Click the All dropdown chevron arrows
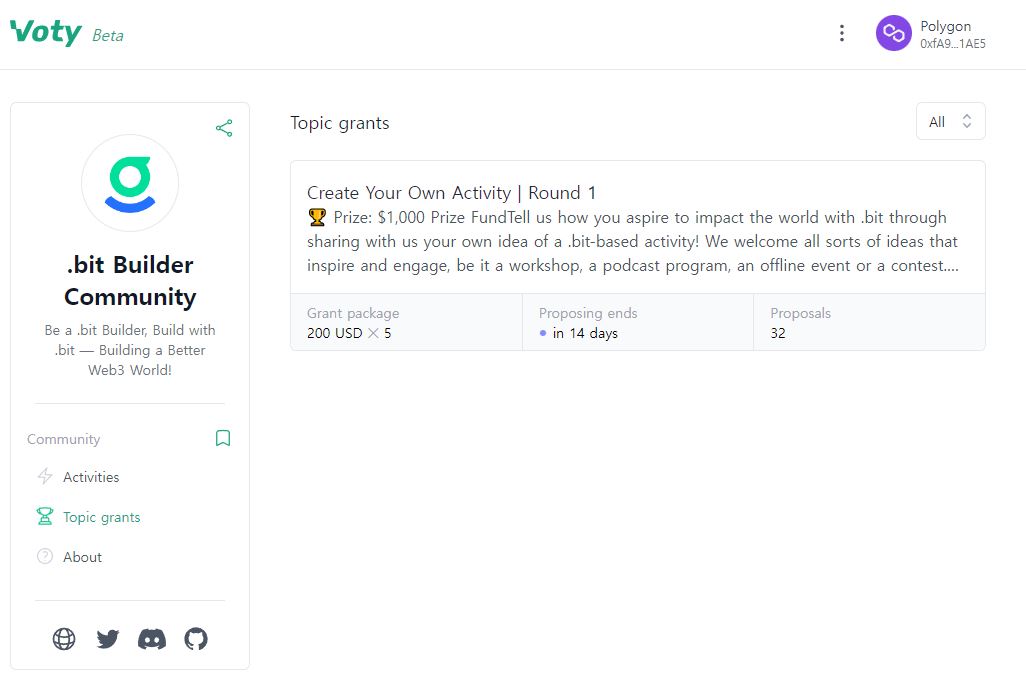 coord(966,121)
